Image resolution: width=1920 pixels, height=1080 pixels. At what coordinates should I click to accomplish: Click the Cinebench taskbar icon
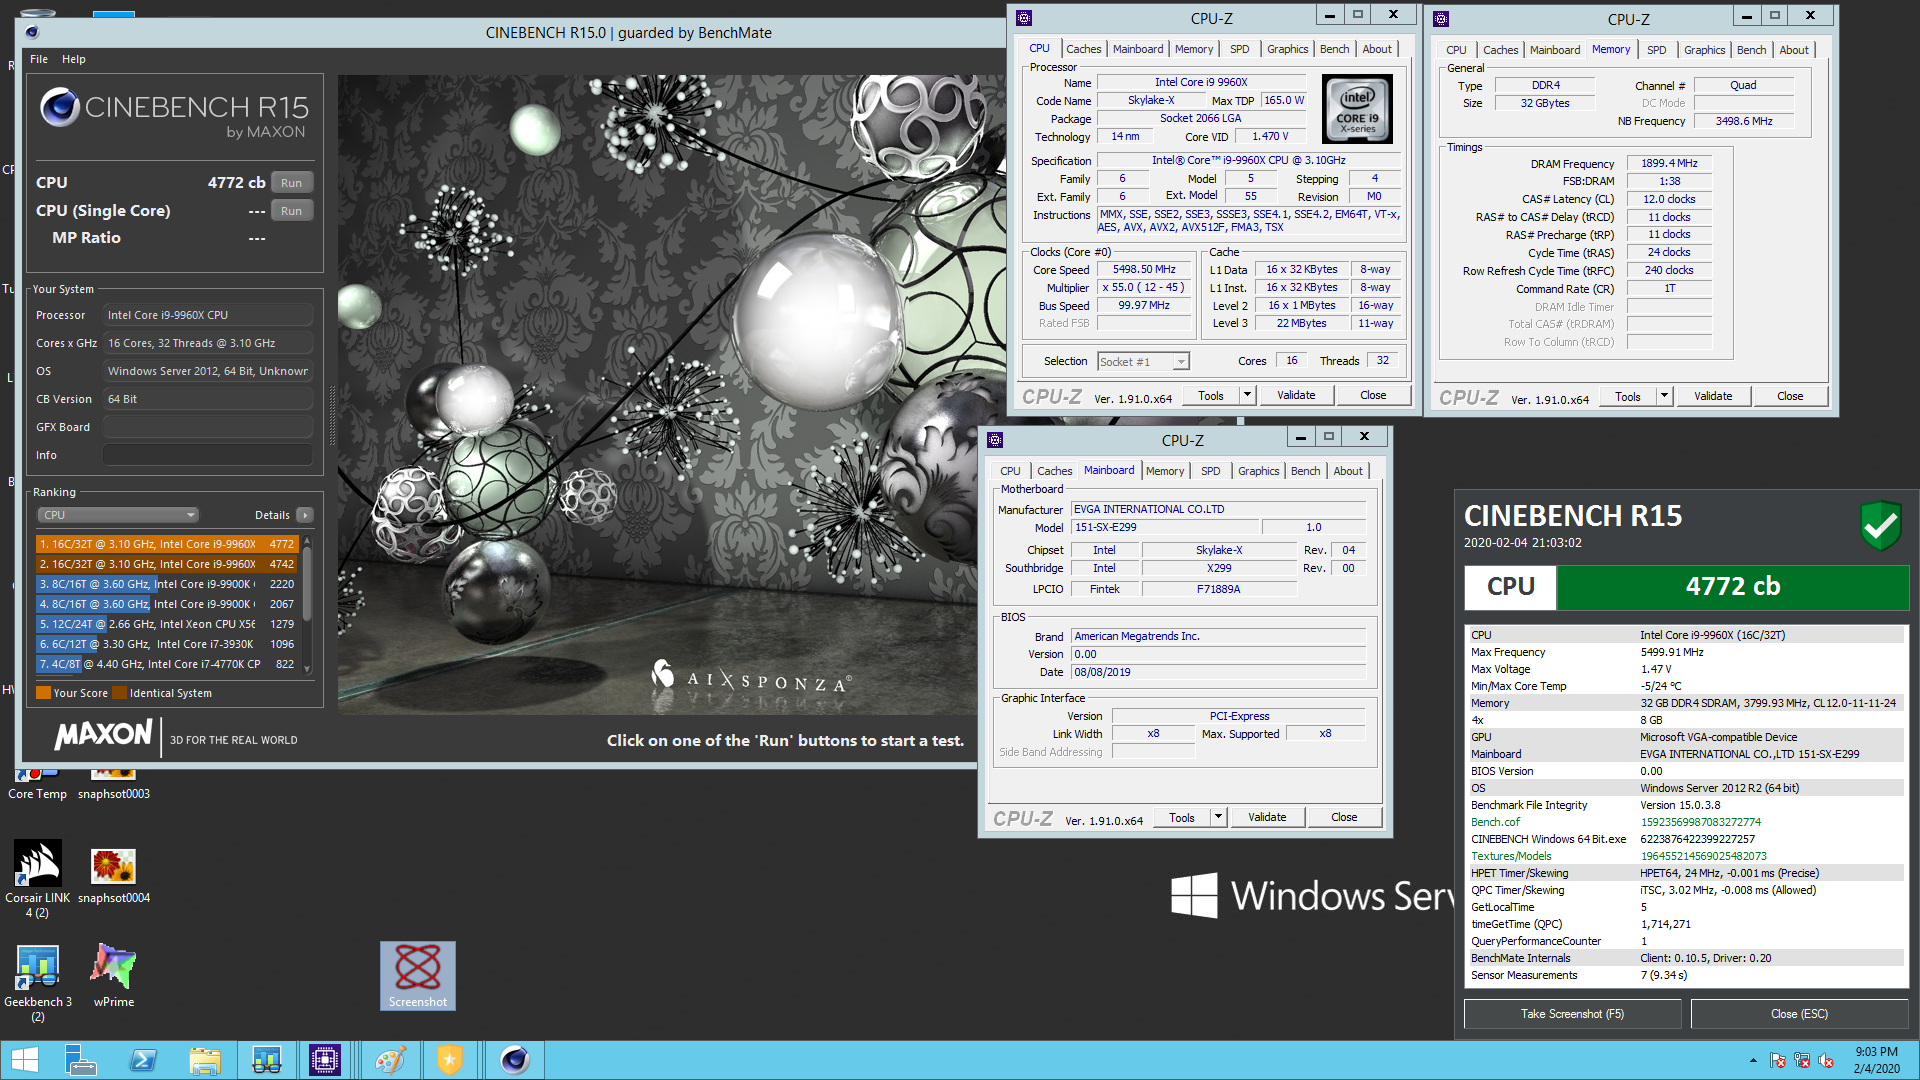(x=515, y=1060)
